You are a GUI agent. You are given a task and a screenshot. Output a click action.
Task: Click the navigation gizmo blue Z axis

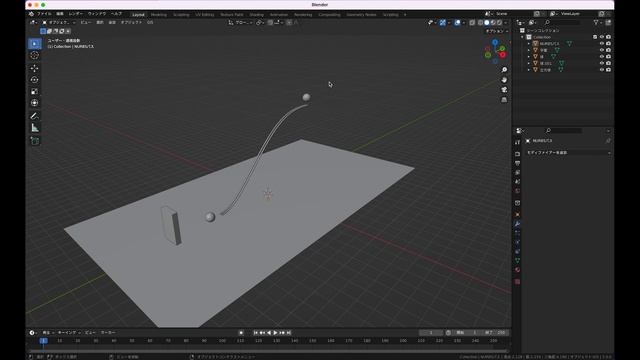(495, 42)
